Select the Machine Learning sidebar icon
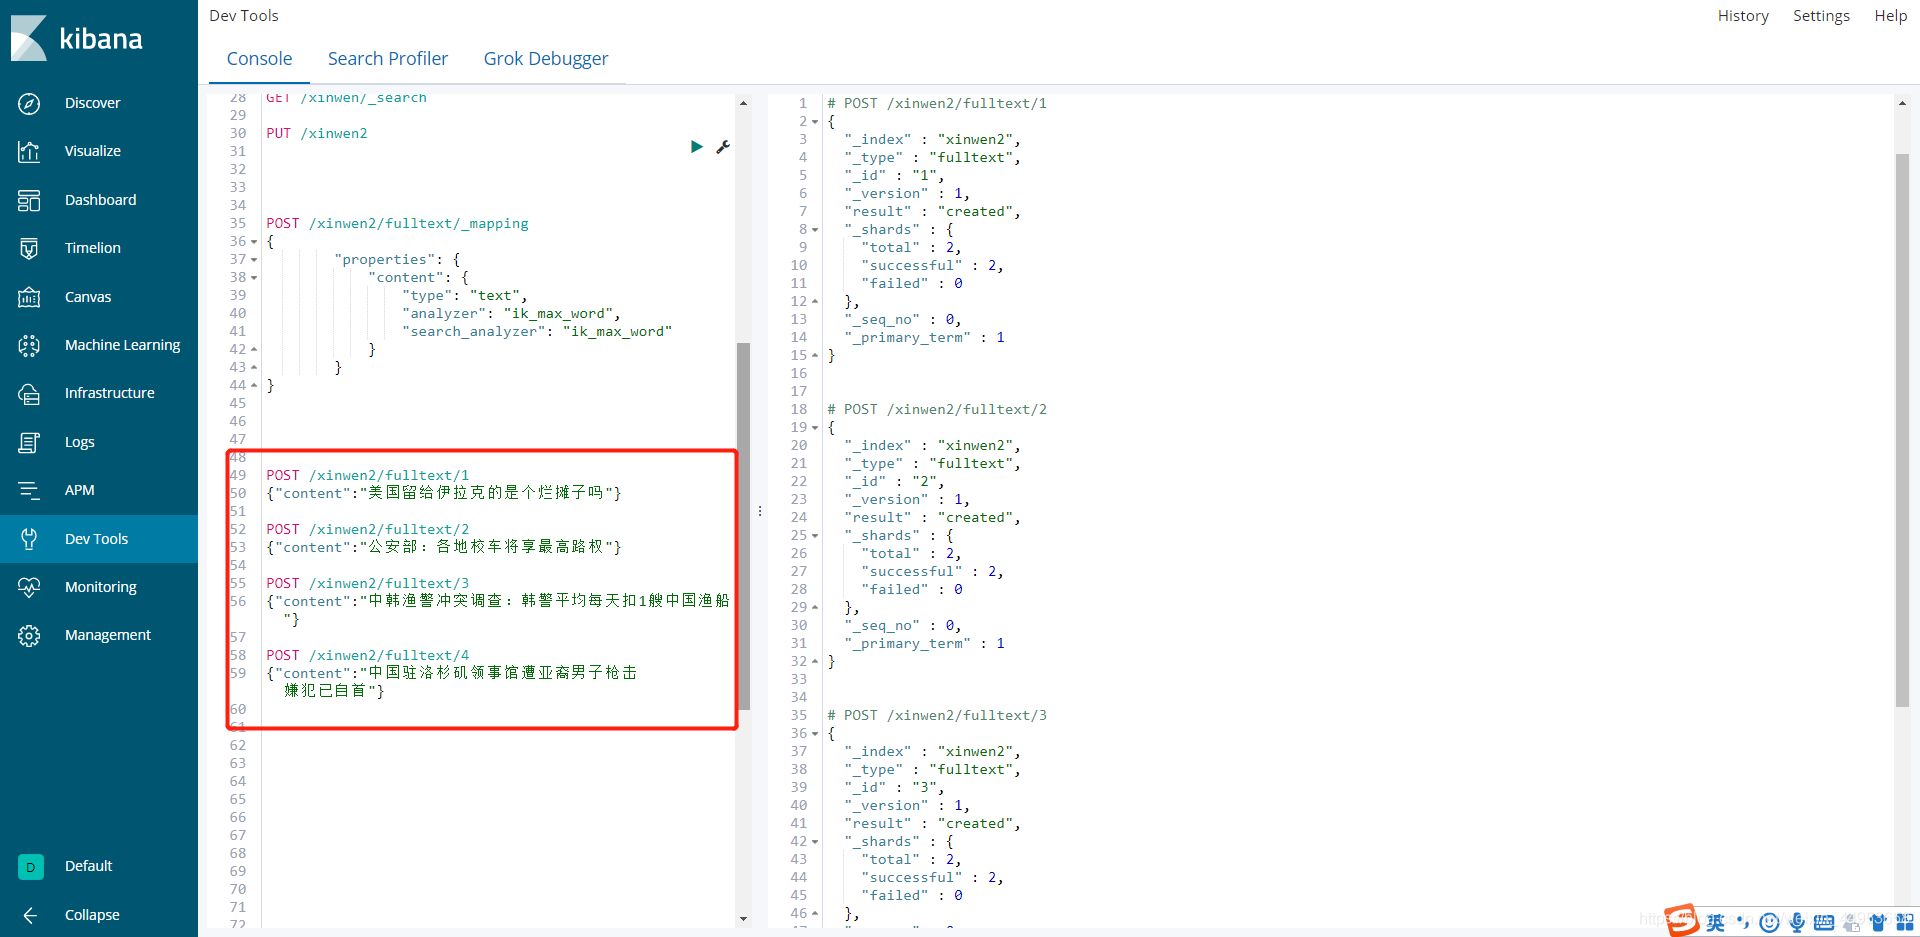The image size is (1920, 937). tap(29, 345)
